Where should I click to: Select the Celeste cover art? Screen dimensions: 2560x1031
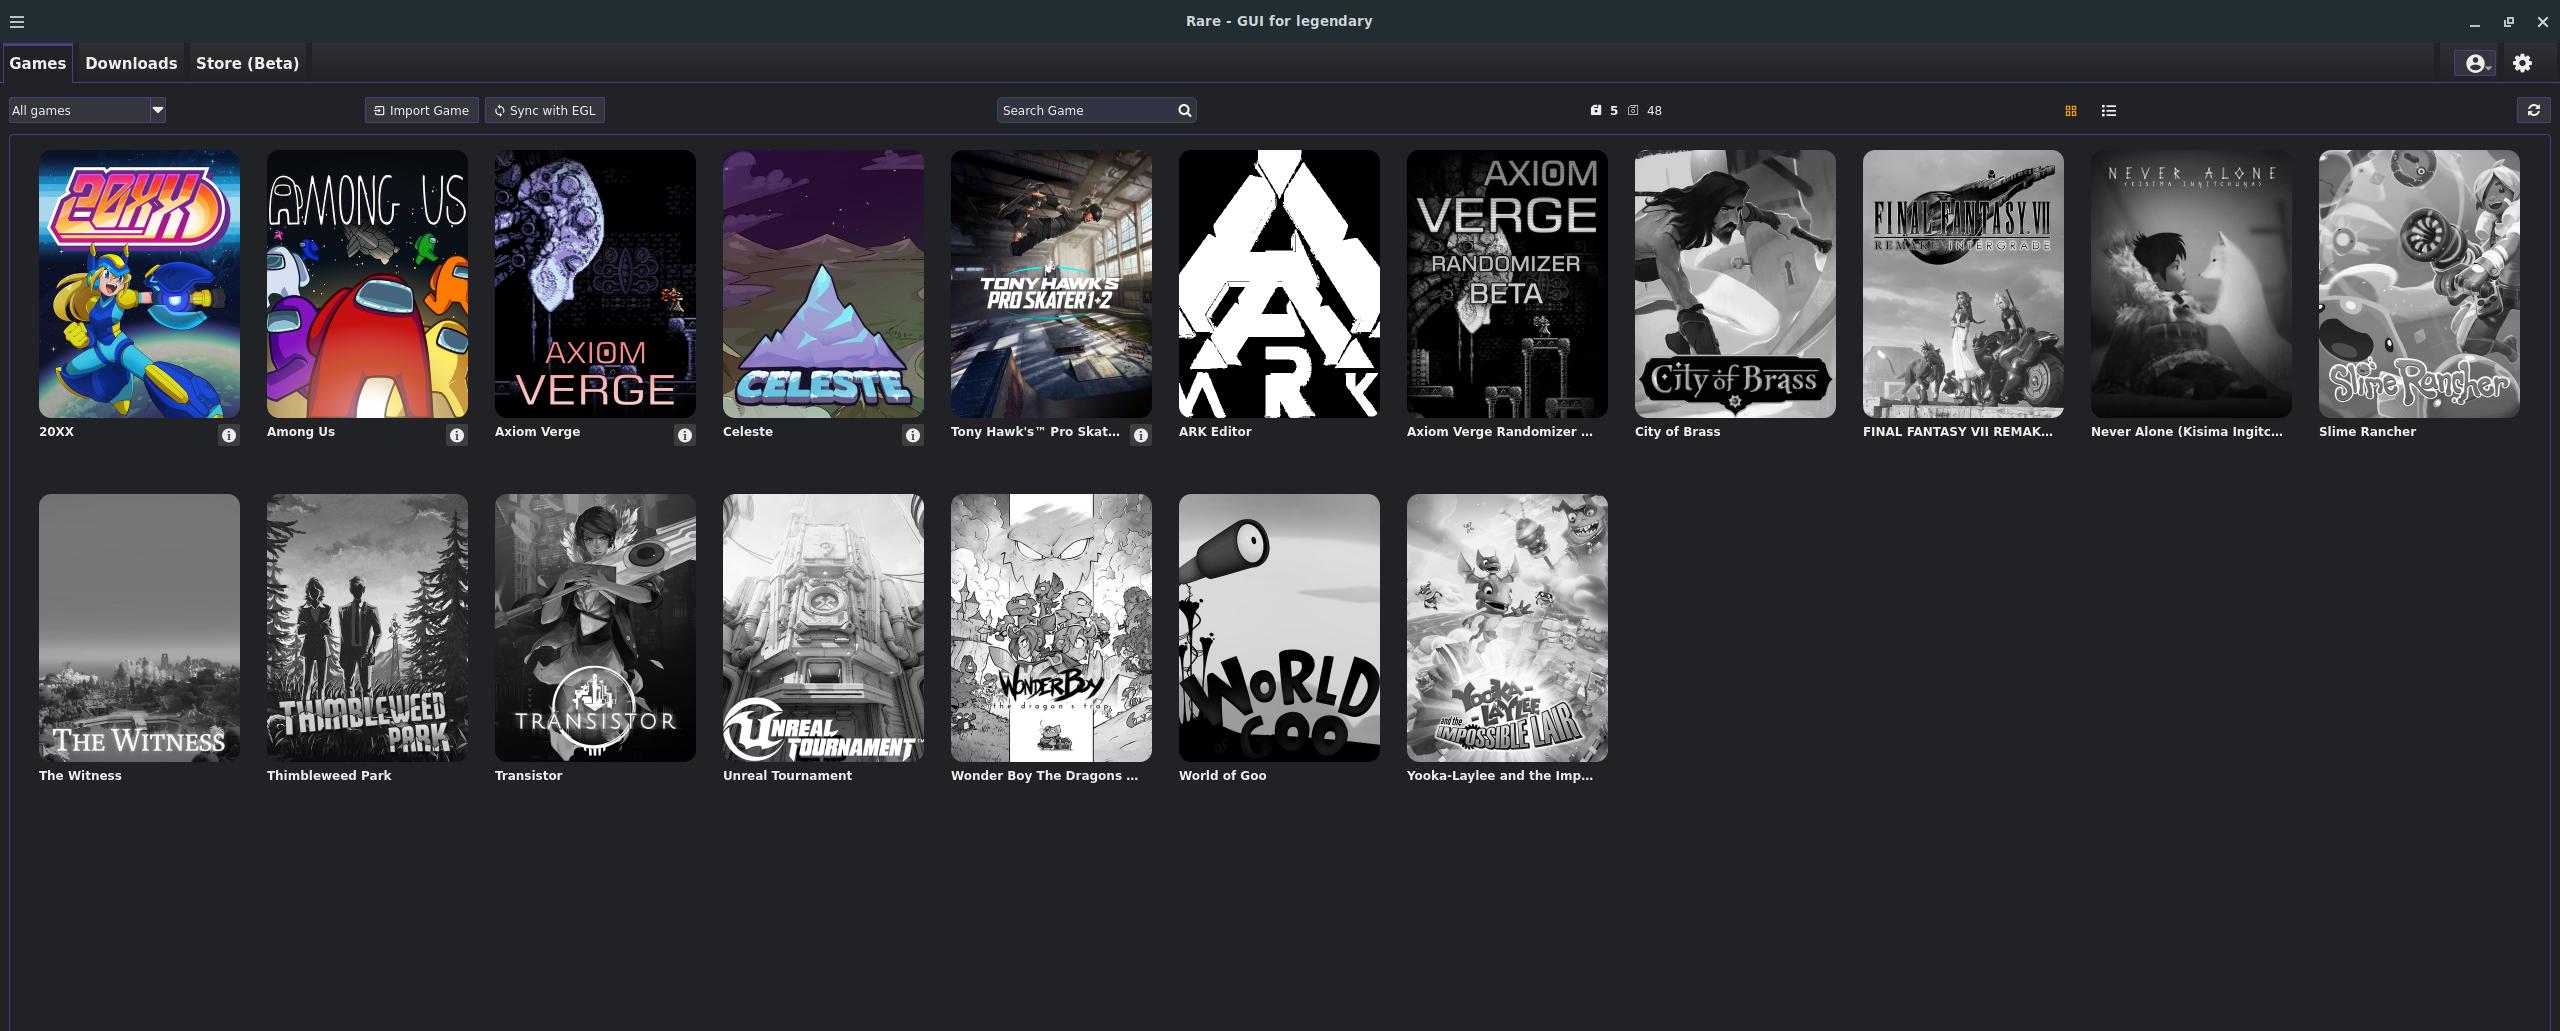823,284
